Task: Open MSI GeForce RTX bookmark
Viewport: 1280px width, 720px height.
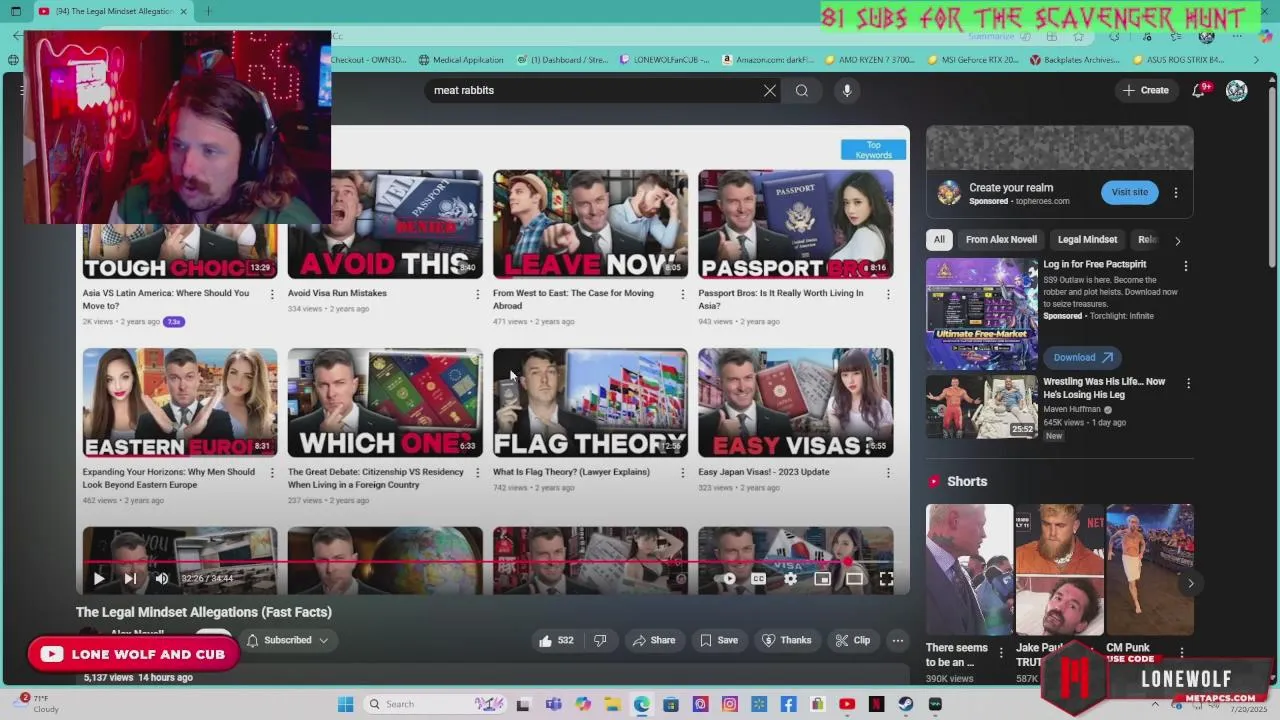Action: click(x=972, y=60)
